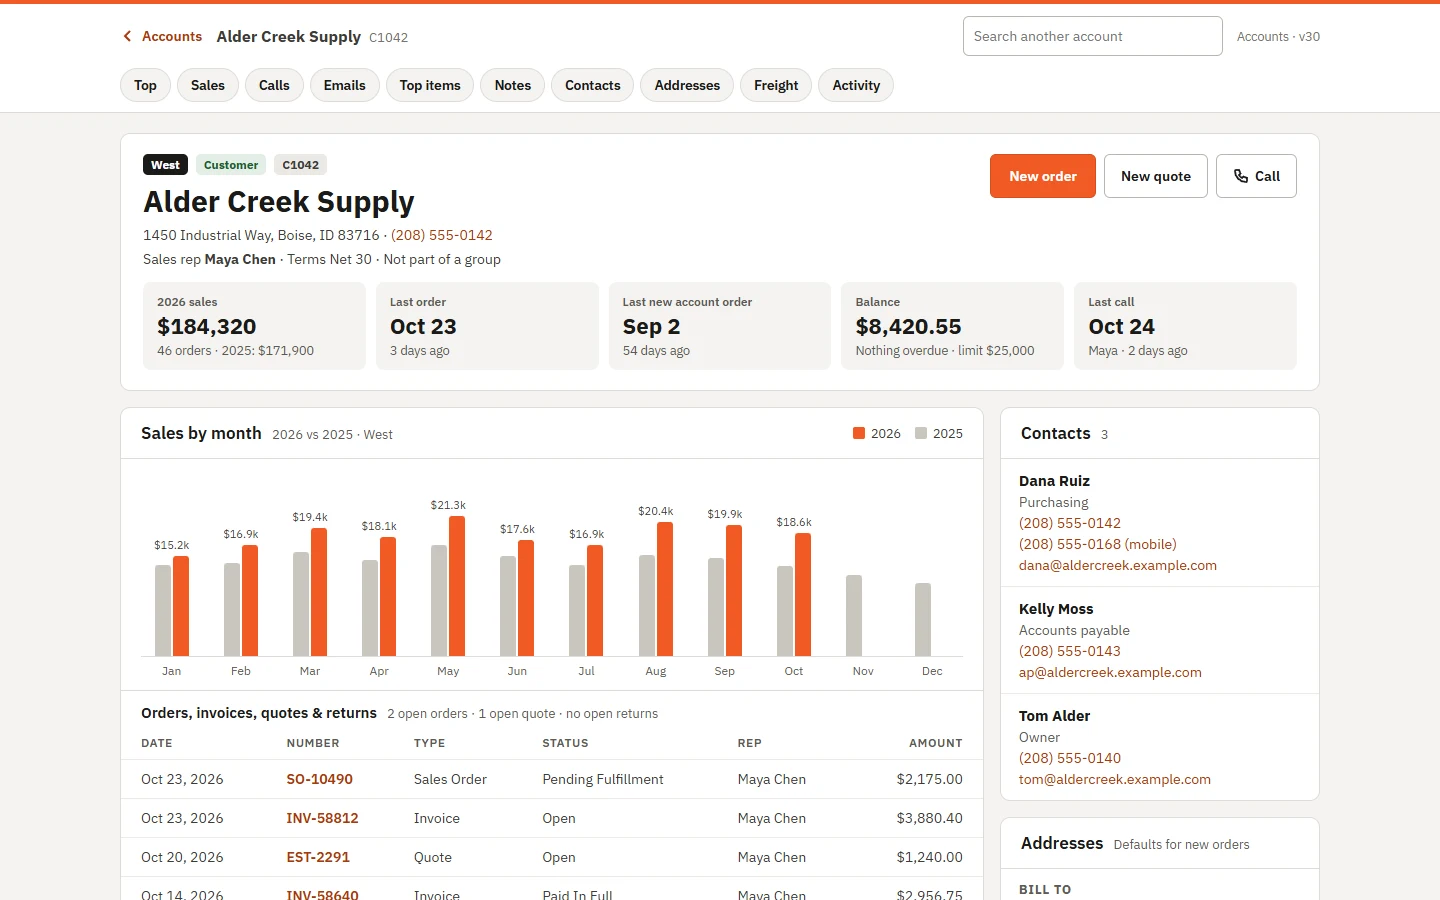Screen dimensions: 1440x900
Task: Click the Oct 20, 2026 date cell
Action: [182, 857]
